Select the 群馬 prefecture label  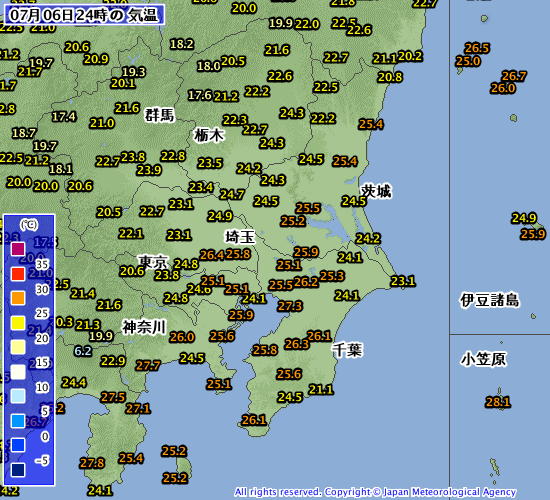click(160, 115)
